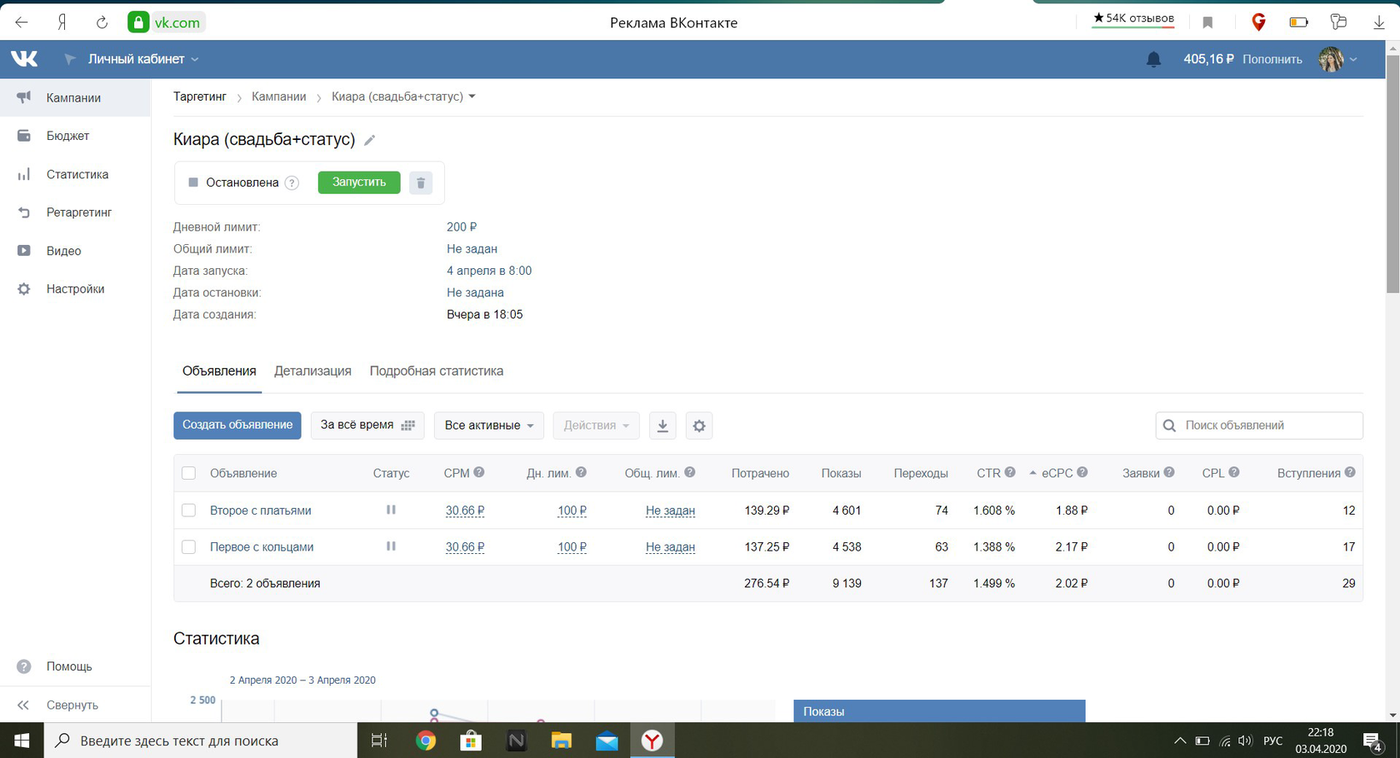Open notifications bell icon

point(1154,59)
